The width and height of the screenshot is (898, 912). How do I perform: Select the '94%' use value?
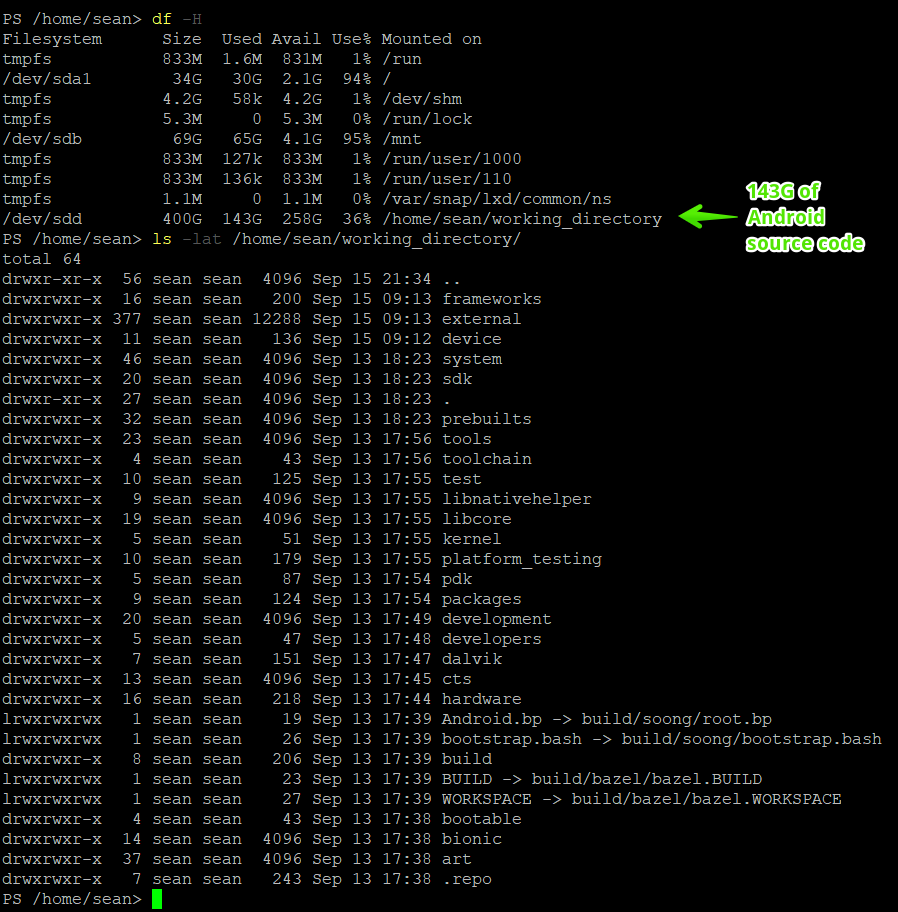[357, 79]
